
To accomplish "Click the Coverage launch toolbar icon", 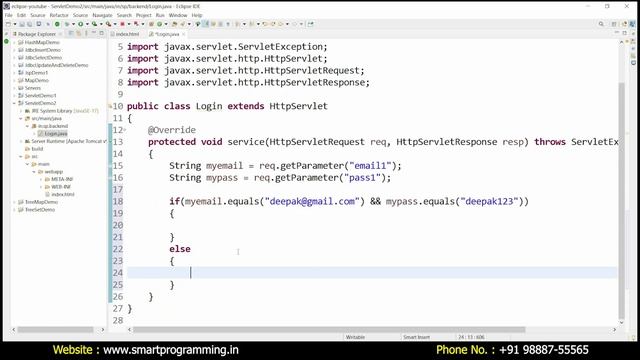I will [x=94, y=24].
